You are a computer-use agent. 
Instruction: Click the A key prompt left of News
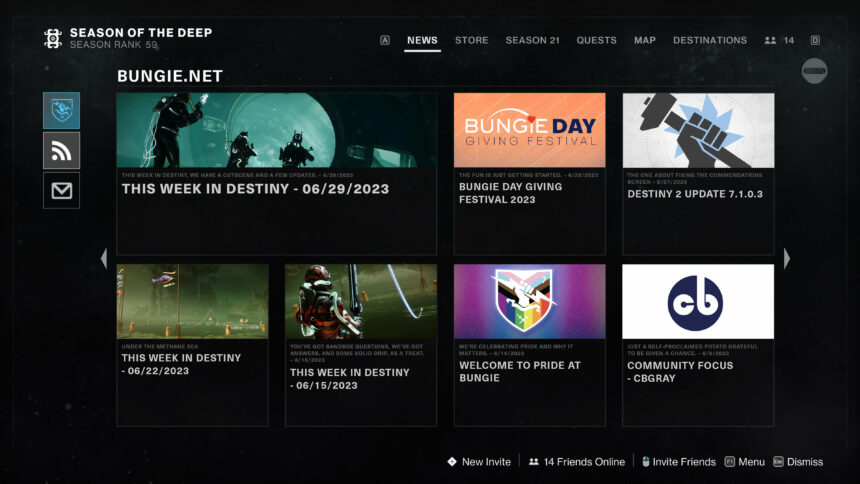tap(385, 40)
